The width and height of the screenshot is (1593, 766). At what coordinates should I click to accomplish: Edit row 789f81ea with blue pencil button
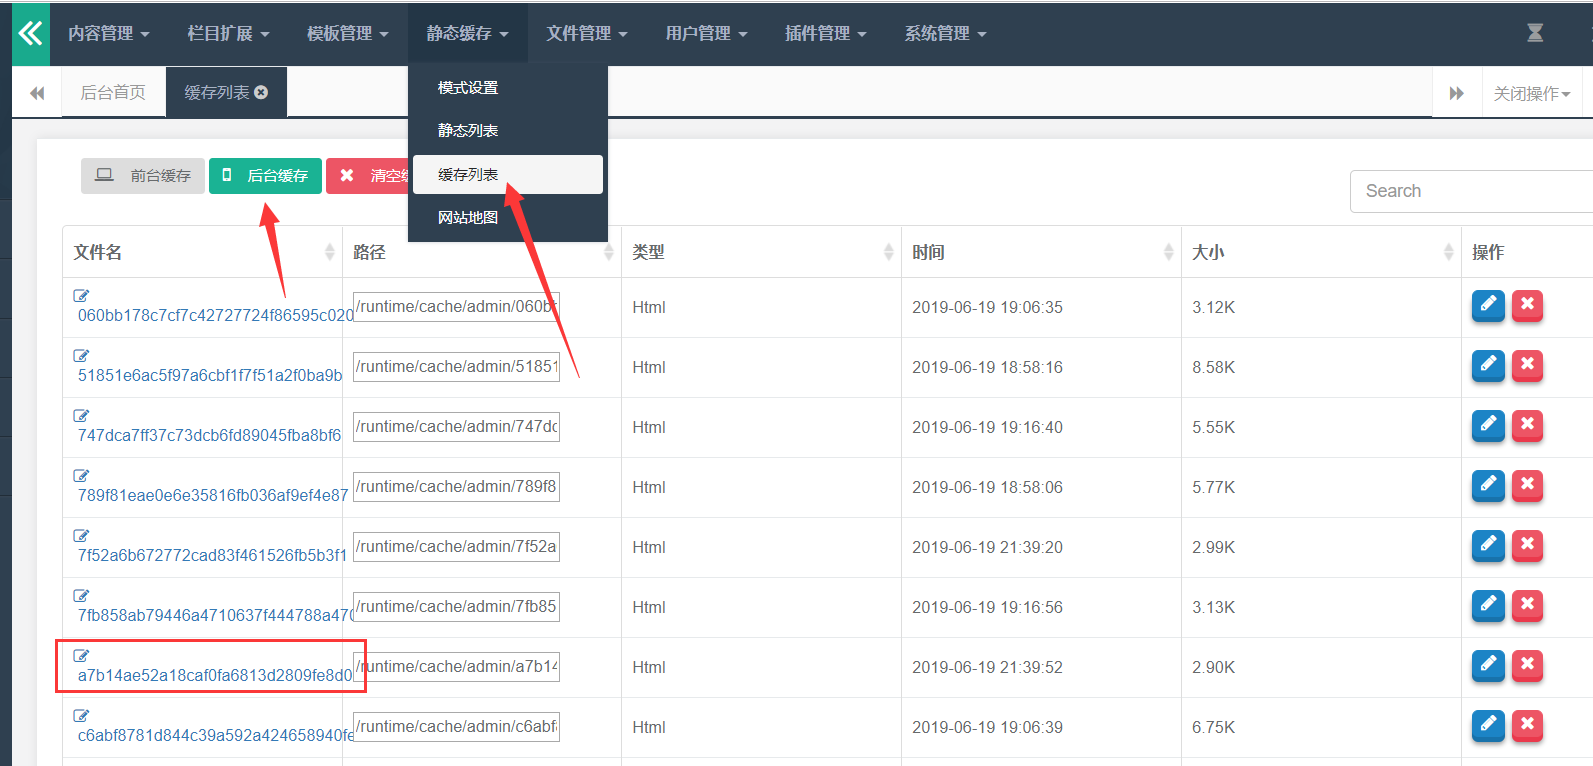tap(1488, 486)
